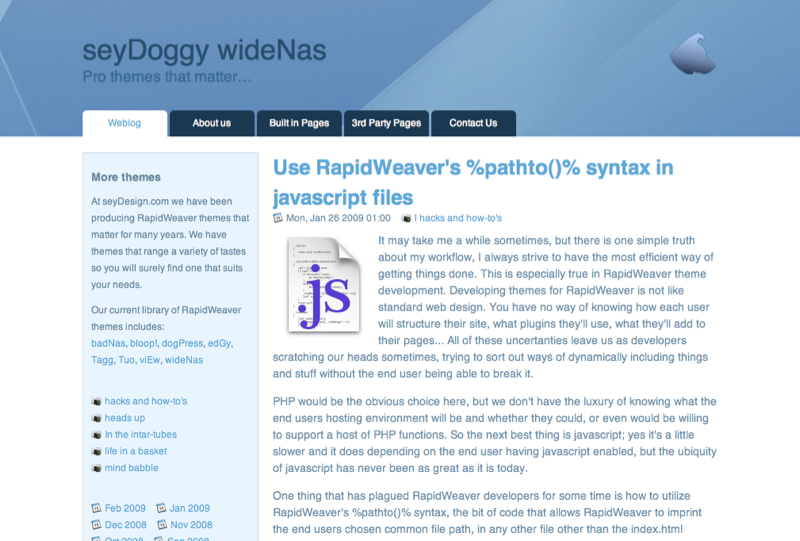Click the folder icon beside post category
Screen dimensions: 800x541
tap(406, 218)
